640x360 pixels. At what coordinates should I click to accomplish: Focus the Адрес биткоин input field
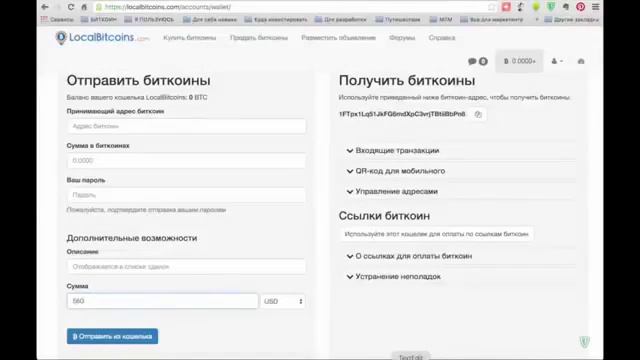click(186, 126)
